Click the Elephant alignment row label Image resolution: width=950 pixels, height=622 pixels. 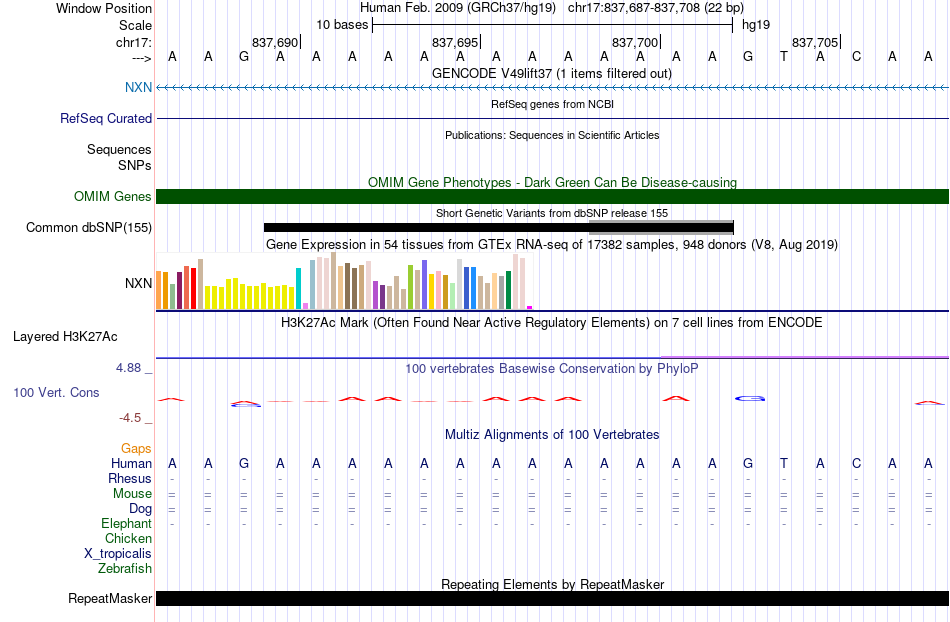(x=126, y=523)
